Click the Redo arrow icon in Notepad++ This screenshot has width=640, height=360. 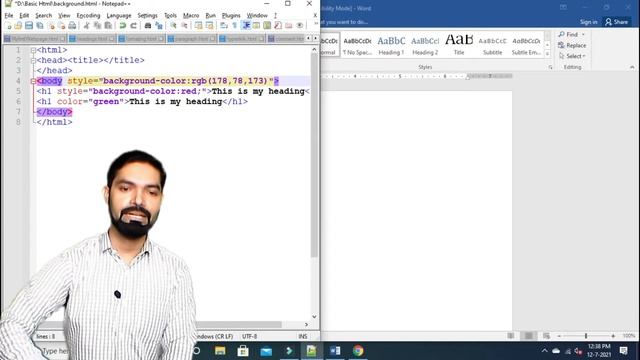tap(133, 26)
